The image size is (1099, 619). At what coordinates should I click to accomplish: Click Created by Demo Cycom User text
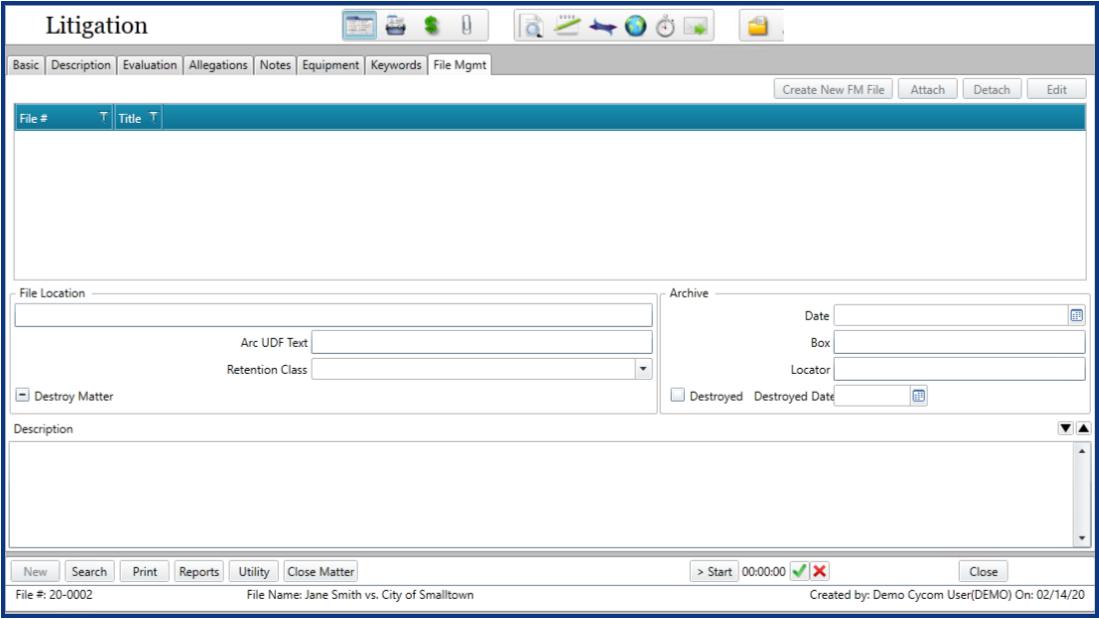(x=947, y=594)
